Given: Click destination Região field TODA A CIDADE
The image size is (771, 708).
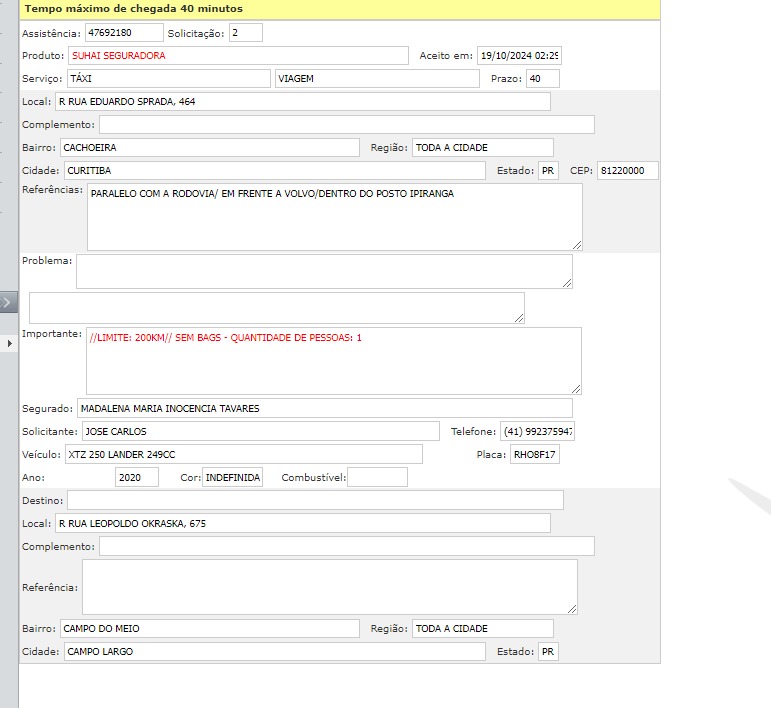Looking at the screenshot, I should click(x=483, y=629).
